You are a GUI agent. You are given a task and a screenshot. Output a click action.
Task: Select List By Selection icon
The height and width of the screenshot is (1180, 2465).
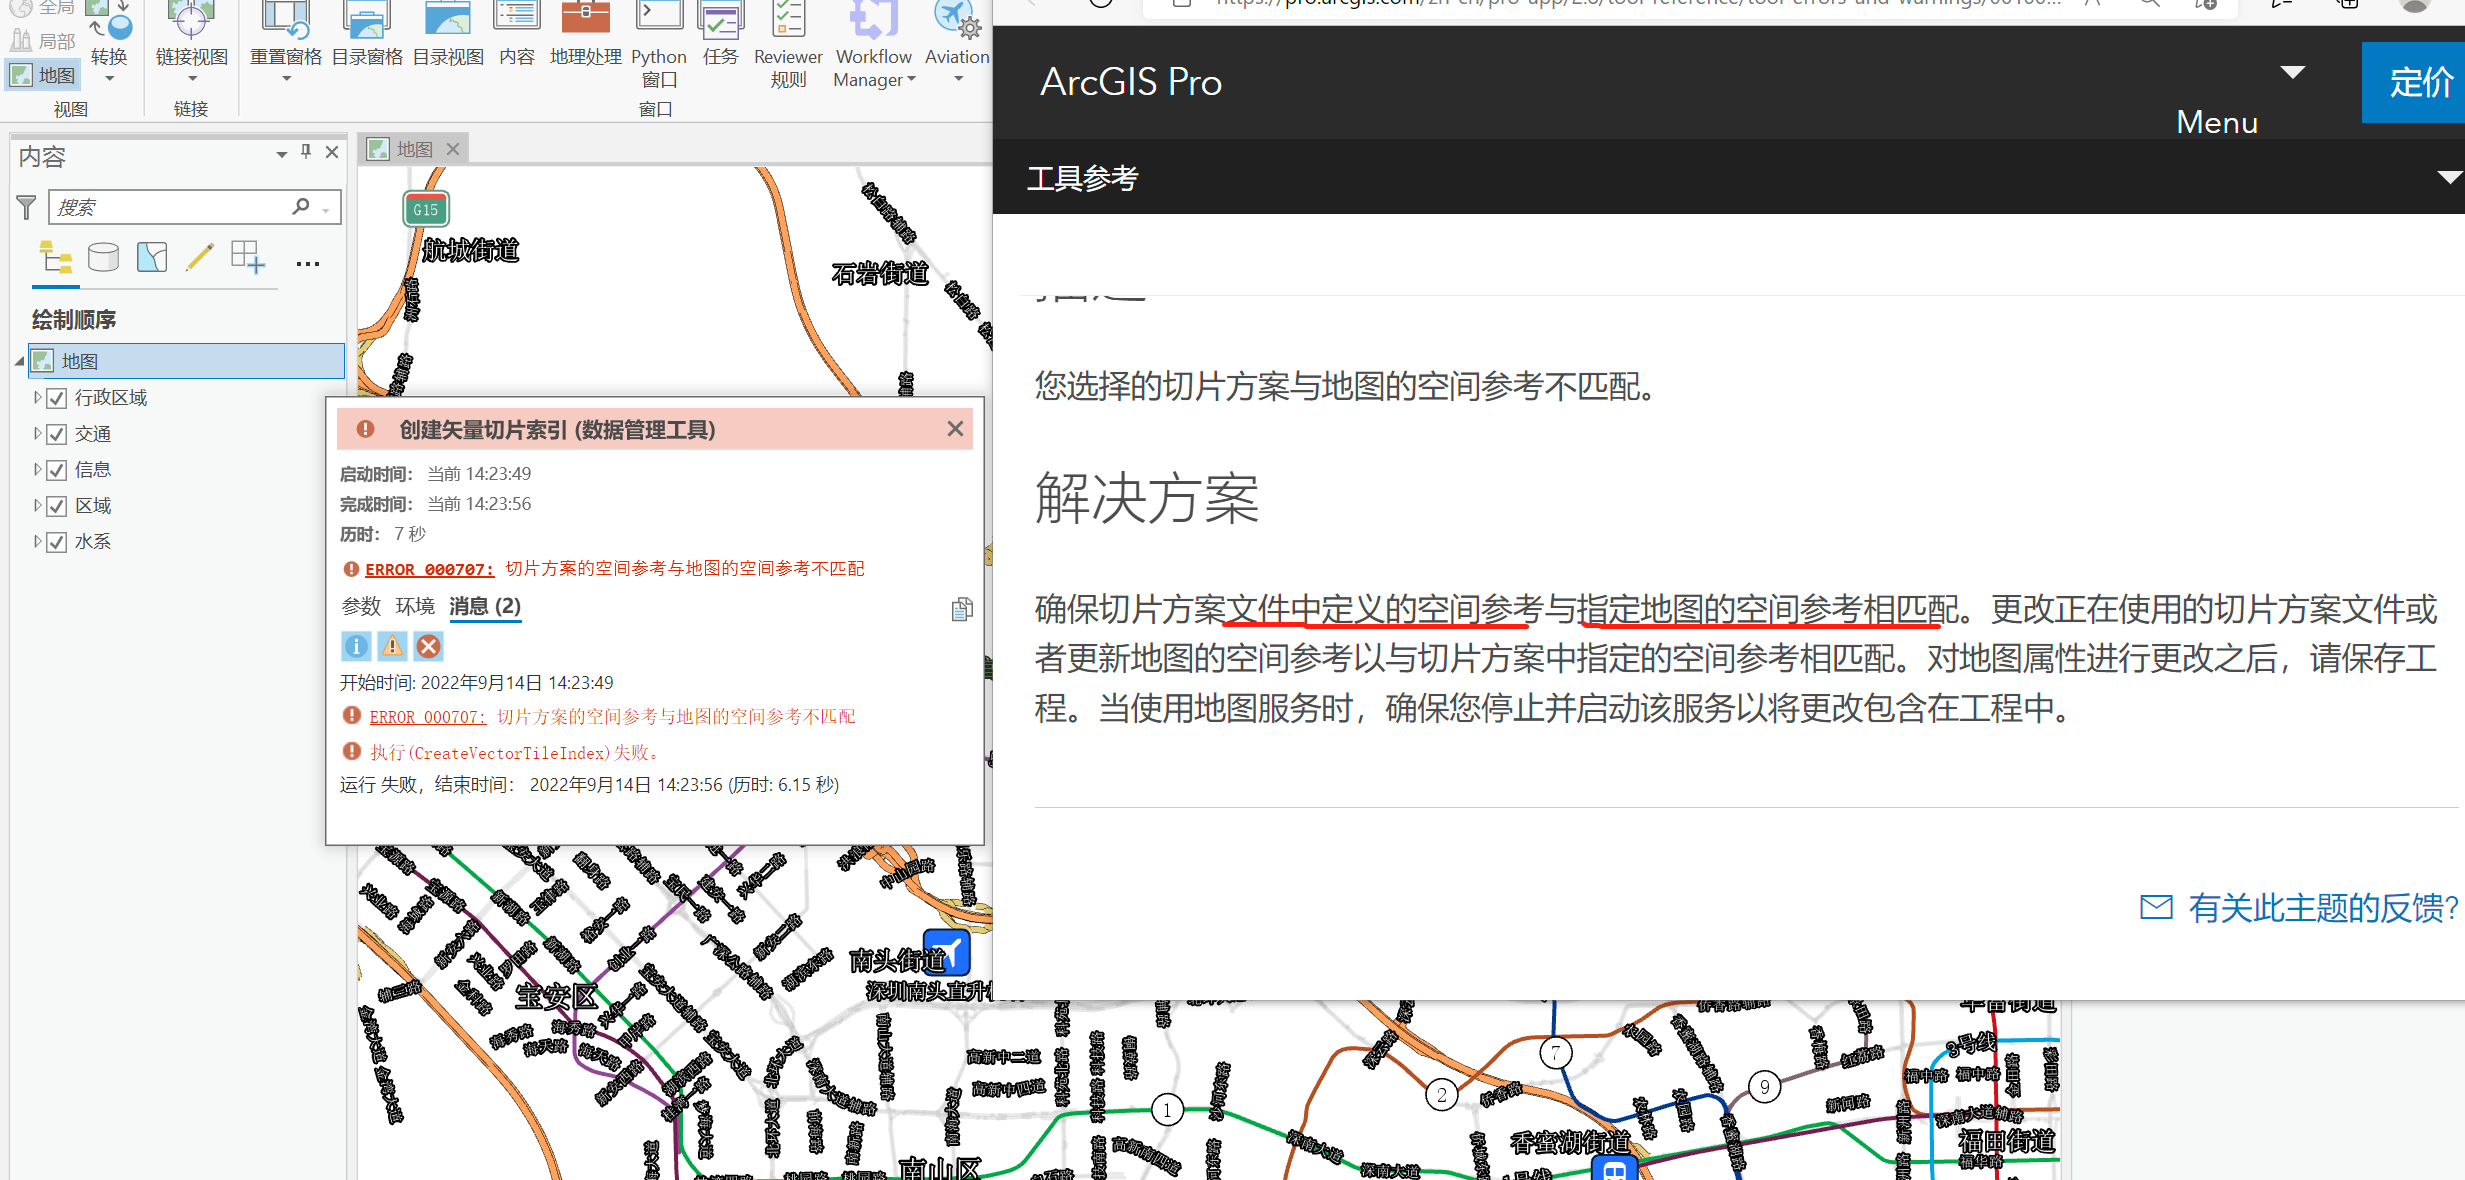[x=152, y=258]
